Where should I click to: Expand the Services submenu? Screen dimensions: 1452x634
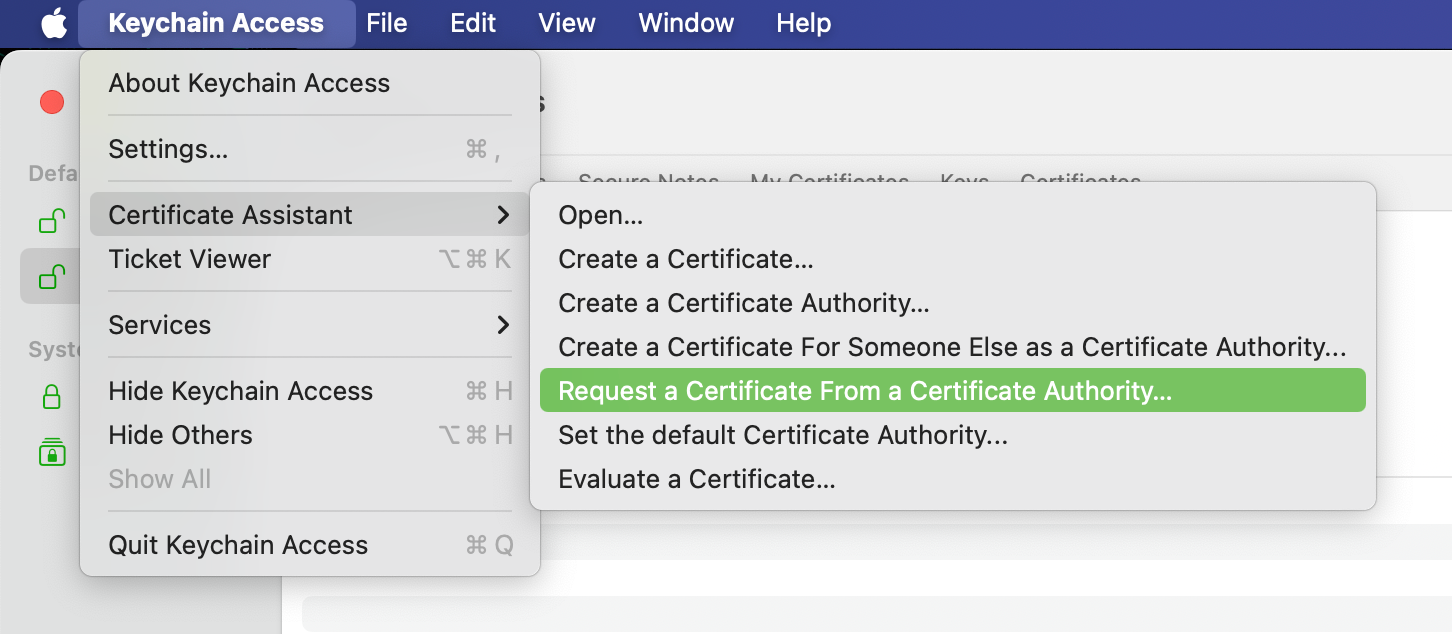click(x=310, y=325)
